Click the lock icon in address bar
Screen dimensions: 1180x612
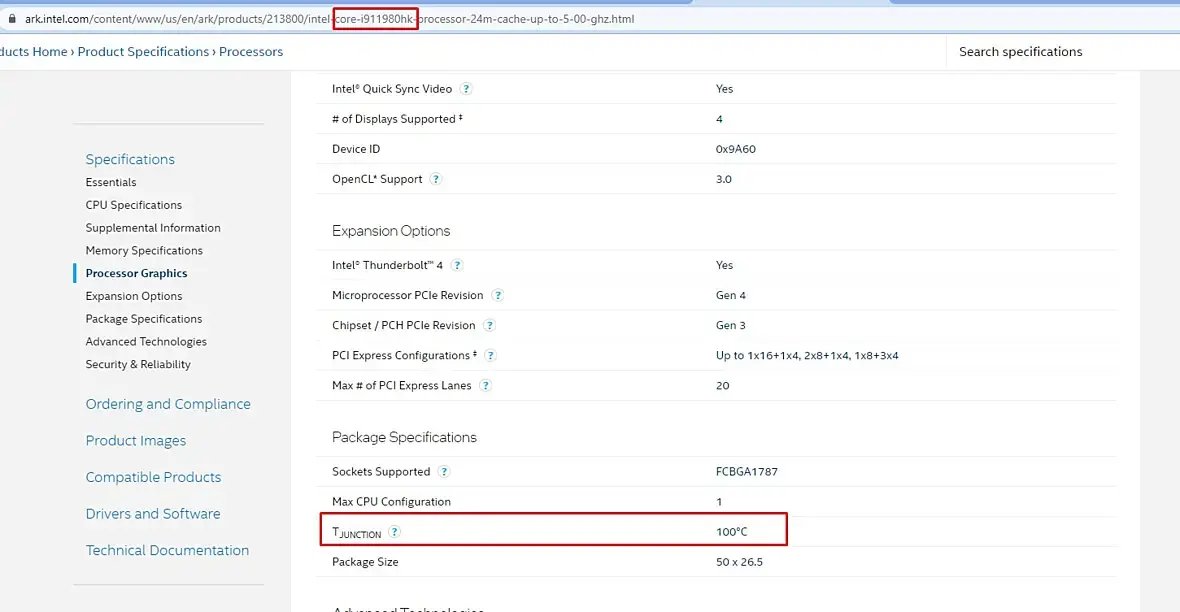[11, 19]
